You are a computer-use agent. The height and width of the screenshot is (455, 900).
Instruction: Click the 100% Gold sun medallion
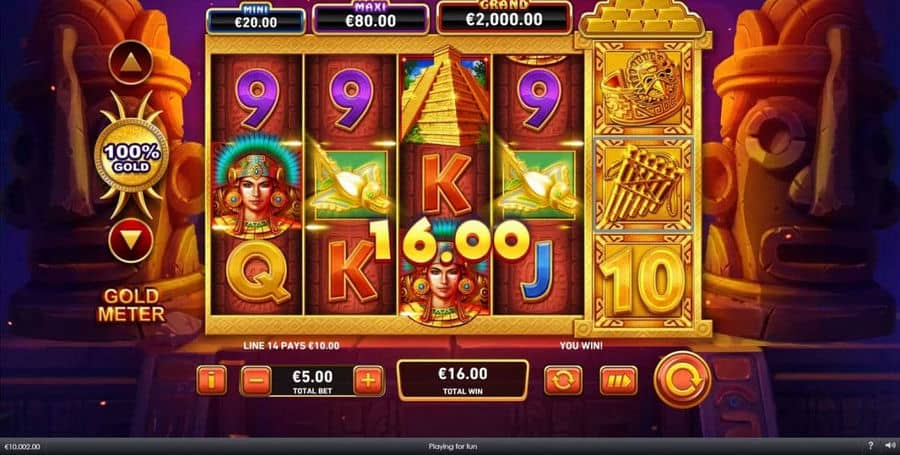131,154
